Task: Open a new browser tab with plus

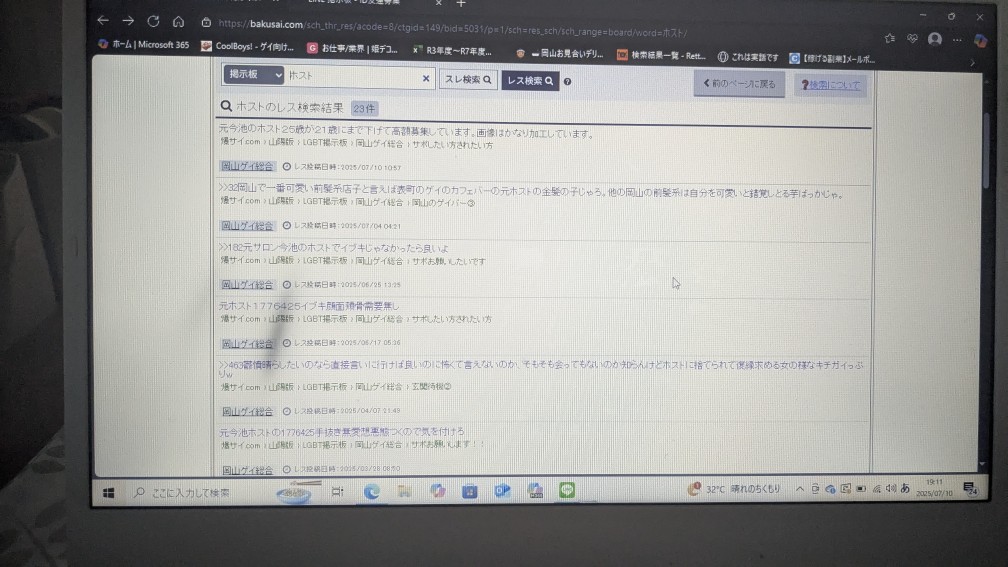Action: [x=461, y=4]
